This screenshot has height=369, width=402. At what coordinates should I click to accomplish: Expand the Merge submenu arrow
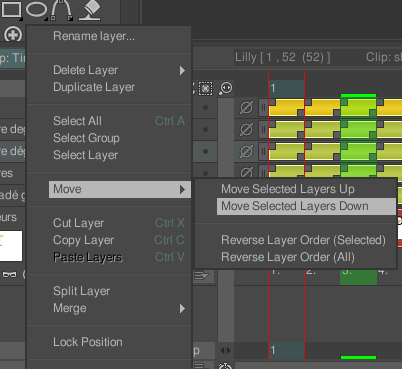click(182, 308)
